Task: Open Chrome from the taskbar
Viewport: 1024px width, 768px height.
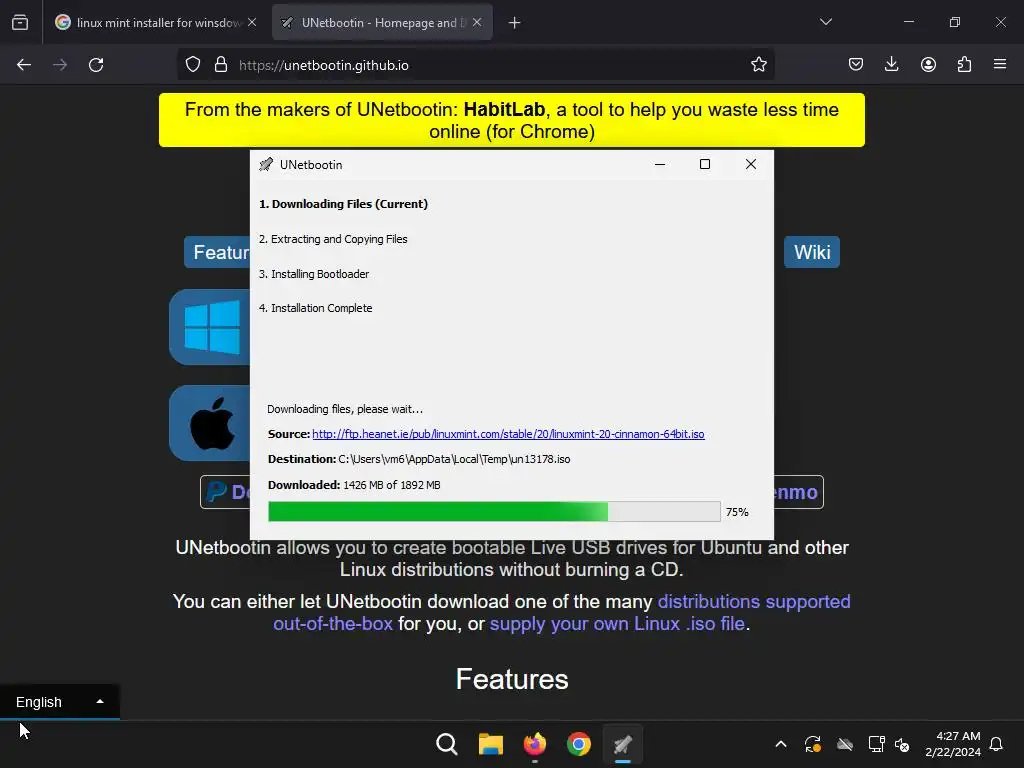Action: tap(579, 744)
